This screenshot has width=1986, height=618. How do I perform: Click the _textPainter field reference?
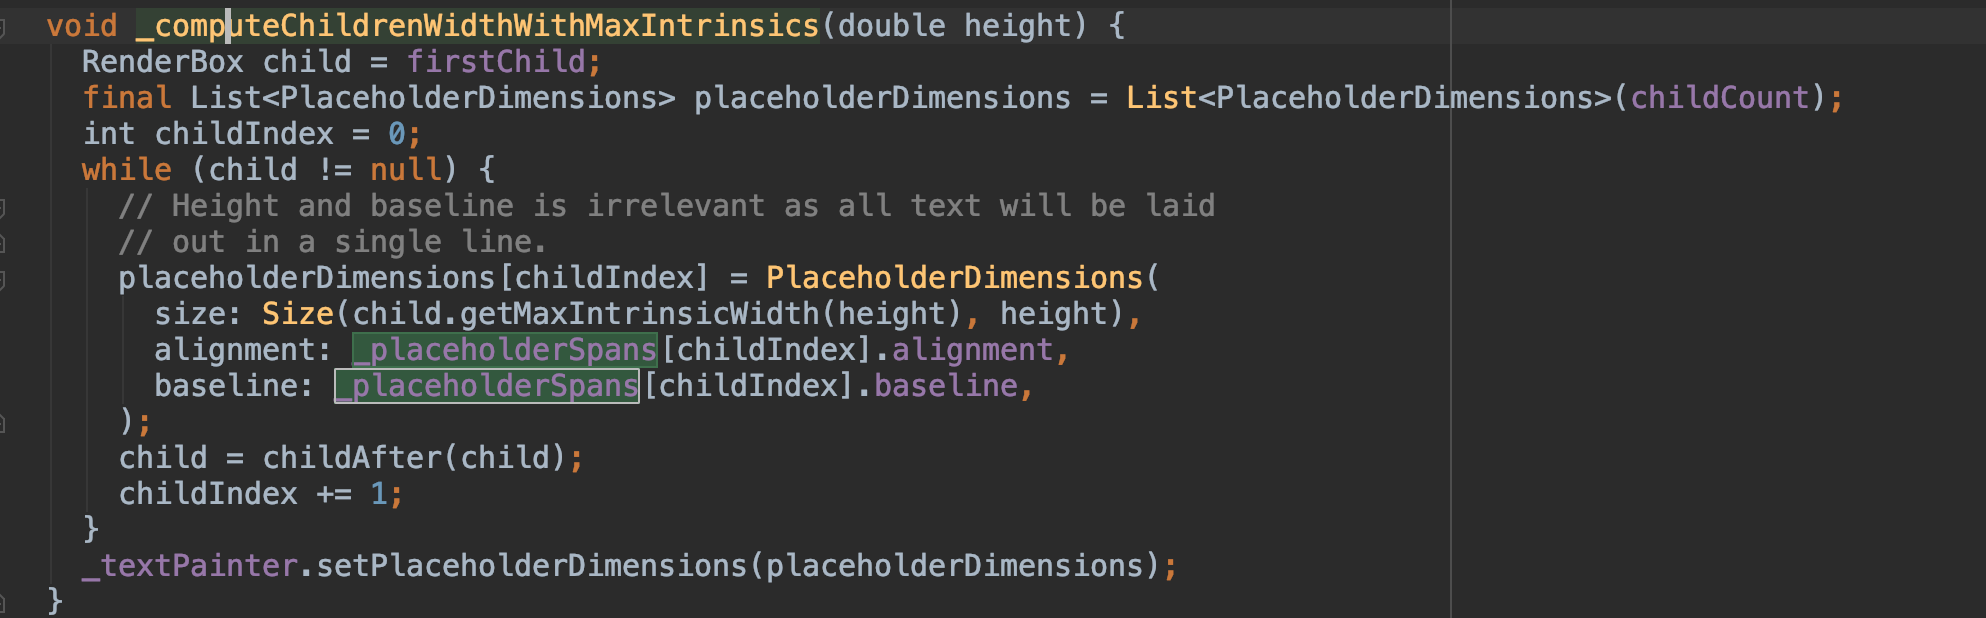[190, 566]
